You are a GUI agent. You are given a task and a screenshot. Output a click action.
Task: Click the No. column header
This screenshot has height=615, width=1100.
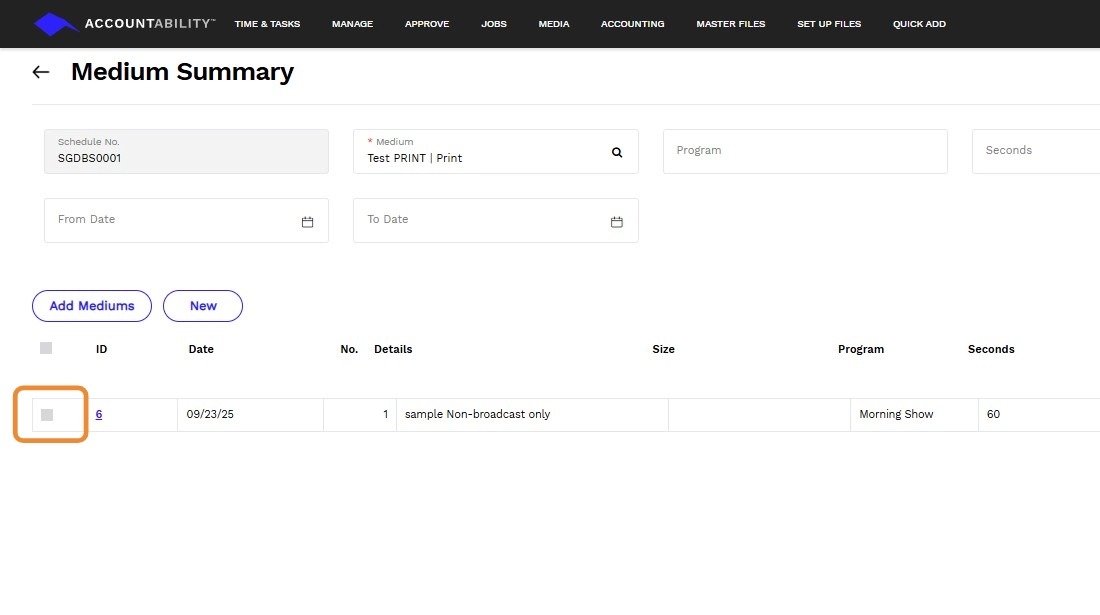point(349,349)
